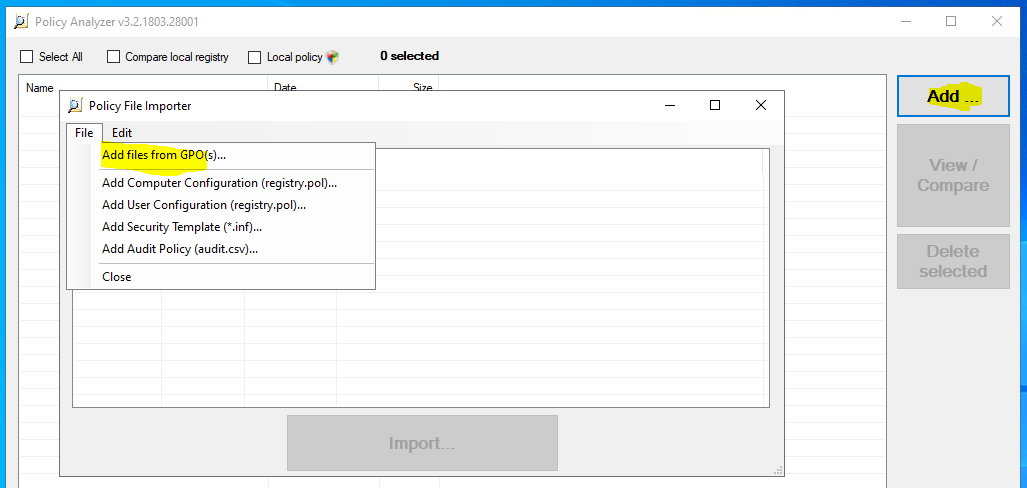The image size is (1027, 488).
Task: Minimize the Policy Analyzer window
Action: pyautogui.click(x=906, y=22)
